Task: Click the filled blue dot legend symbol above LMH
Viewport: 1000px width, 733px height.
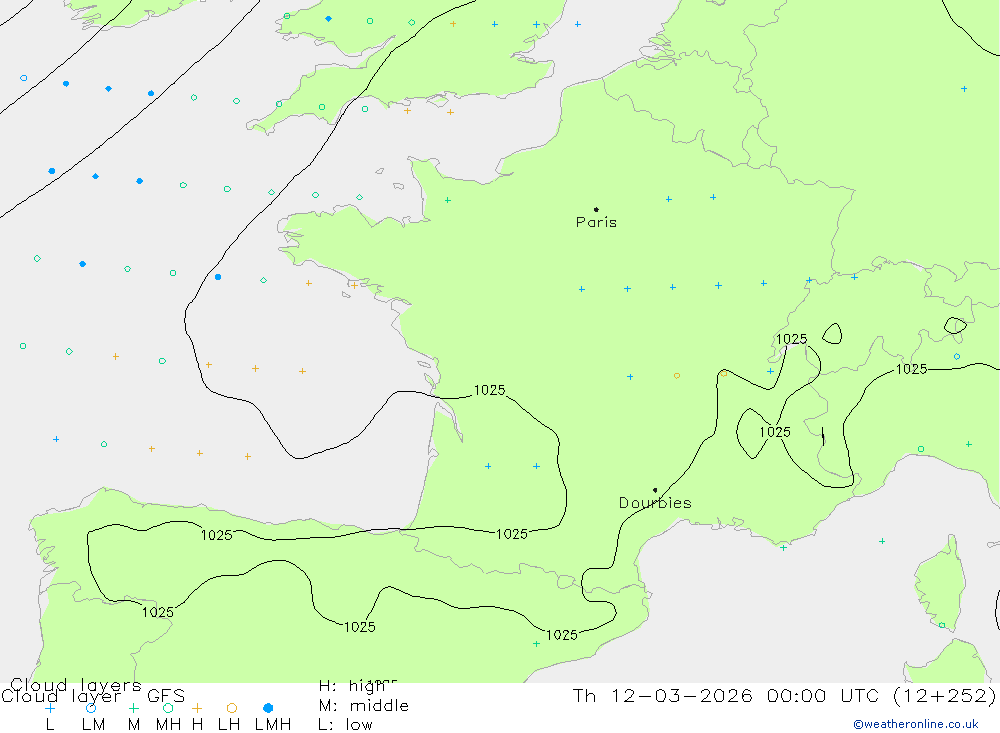Action: coord(268,707)
